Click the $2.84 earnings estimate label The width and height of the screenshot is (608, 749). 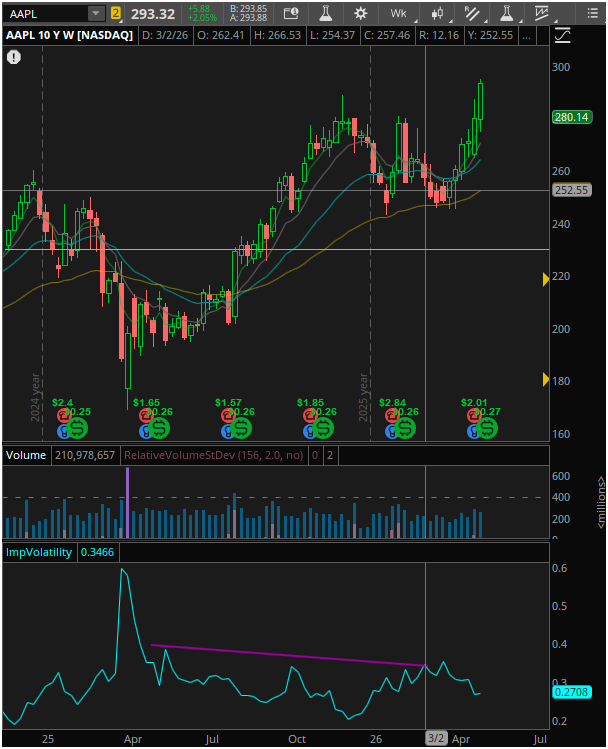(392, 403)
